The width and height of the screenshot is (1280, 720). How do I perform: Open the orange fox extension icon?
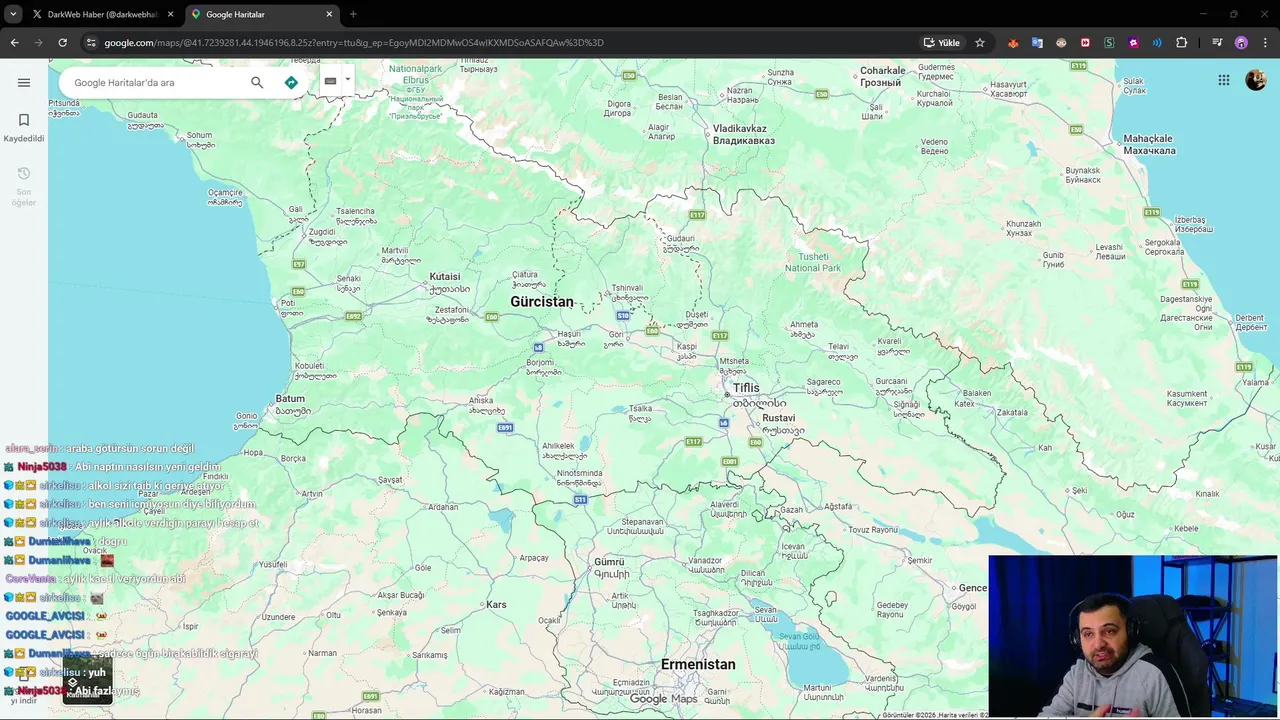click(x=1013, y=42)
